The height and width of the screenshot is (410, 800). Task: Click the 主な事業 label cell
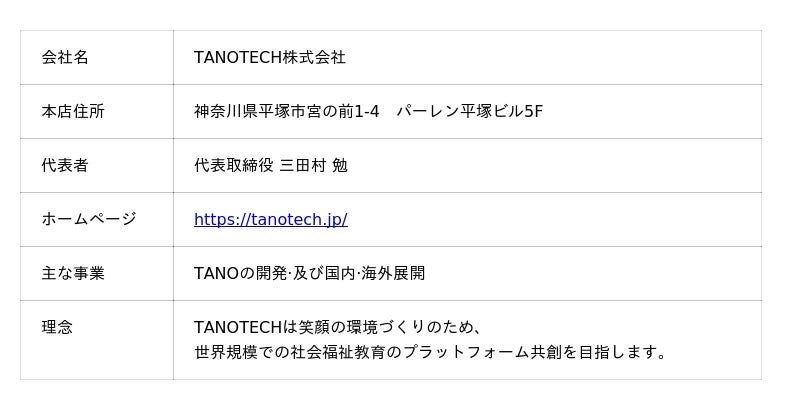coord(73,274)
